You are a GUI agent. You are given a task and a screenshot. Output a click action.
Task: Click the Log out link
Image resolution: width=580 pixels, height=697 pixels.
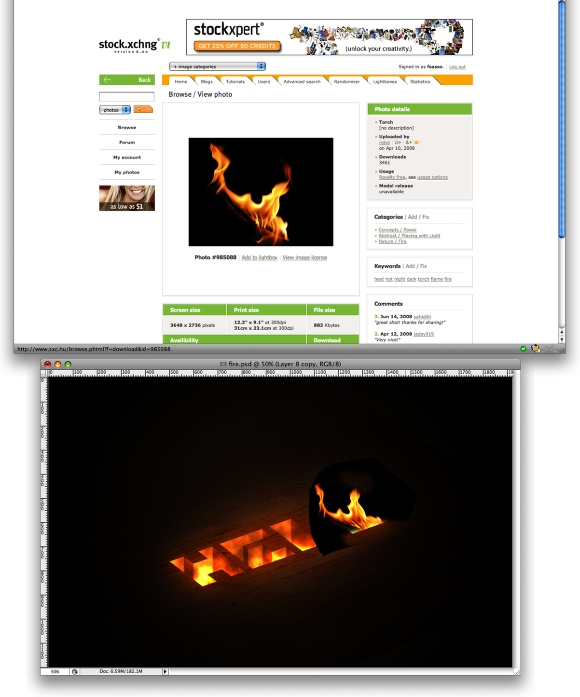pyautogui.click(x=457, y=67)
